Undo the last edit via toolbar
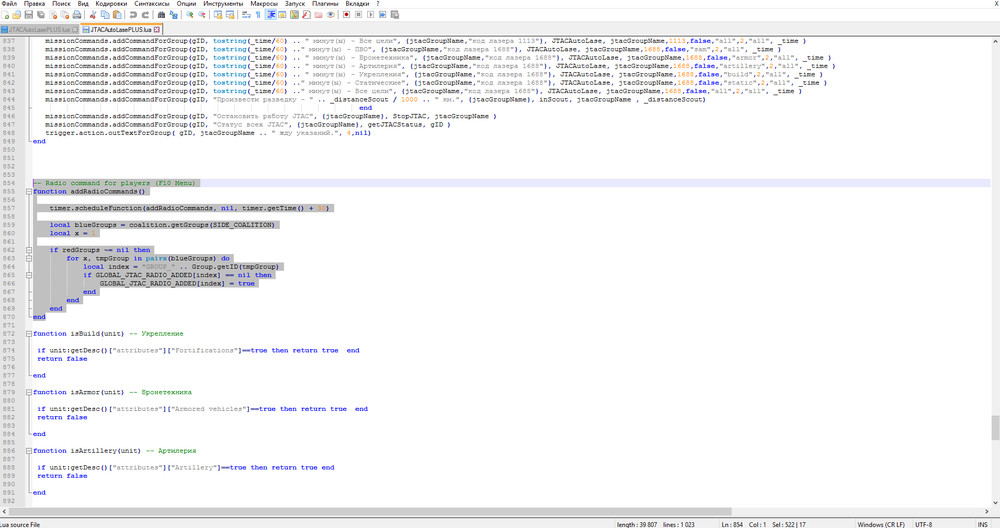 (x=133, y=14)
